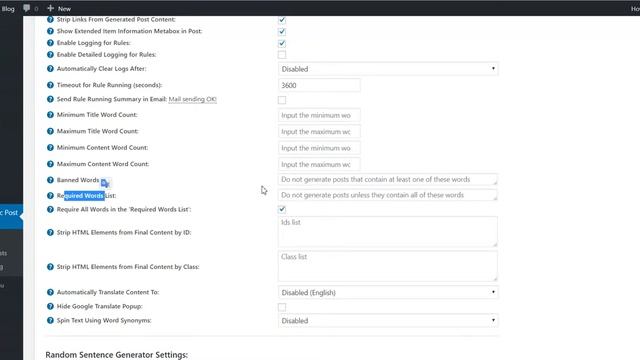Click the Banned Words text area
Screen dimensions: 640x360
click(388, 180)
